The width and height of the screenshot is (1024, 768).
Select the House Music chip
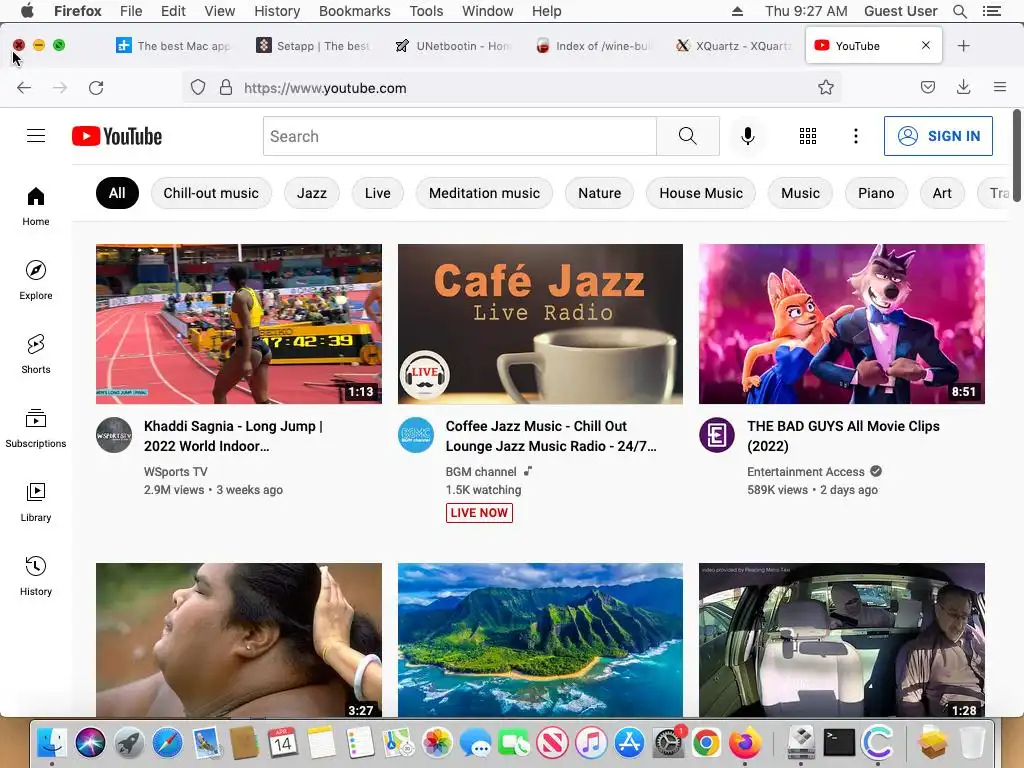tap(701, 193)
